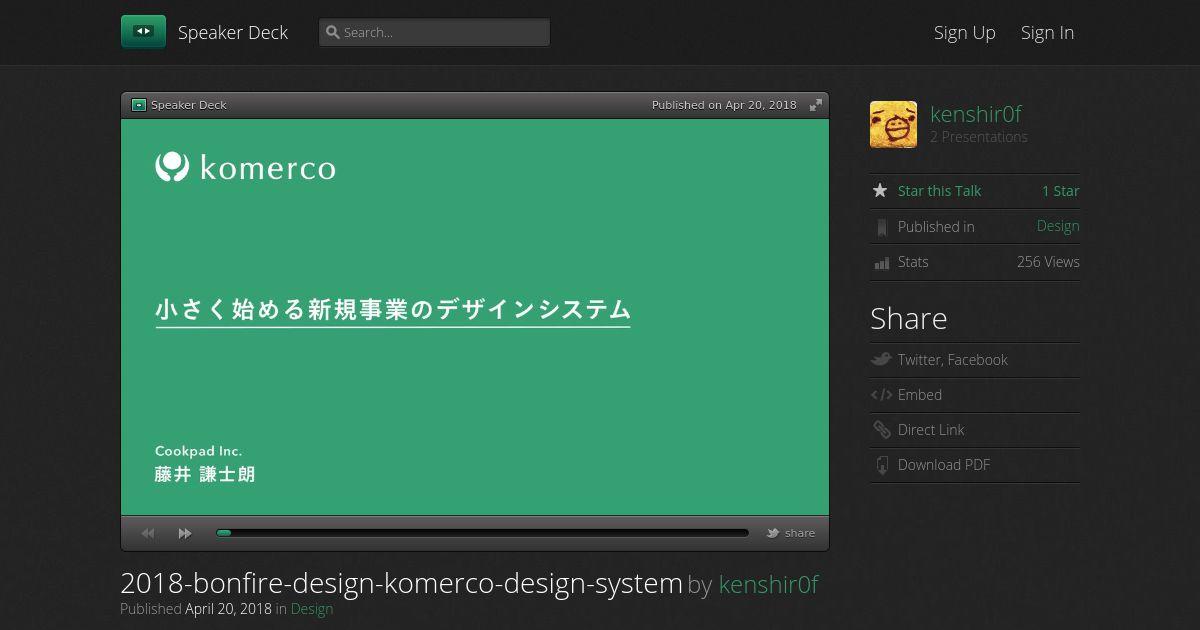The width and height of the screenshot is (1200, 630).
Task: Seek on the slide progress bar
Action: tap(482, 533)
